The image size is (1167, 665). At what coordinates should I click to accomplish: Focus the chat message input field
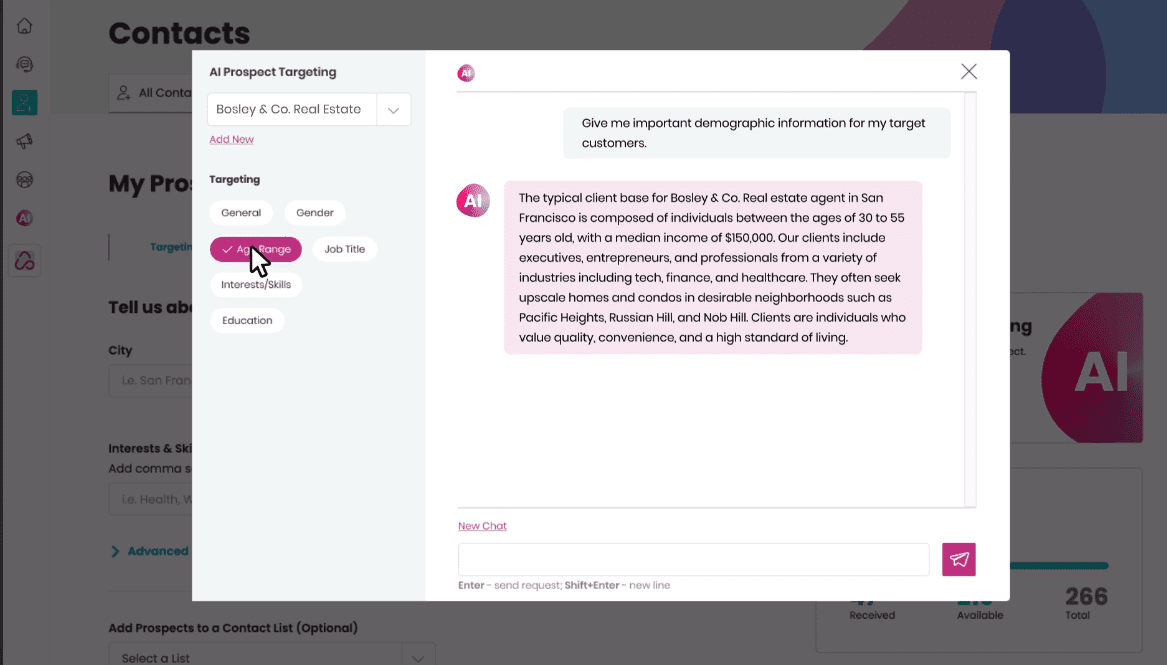coord(693,560)
